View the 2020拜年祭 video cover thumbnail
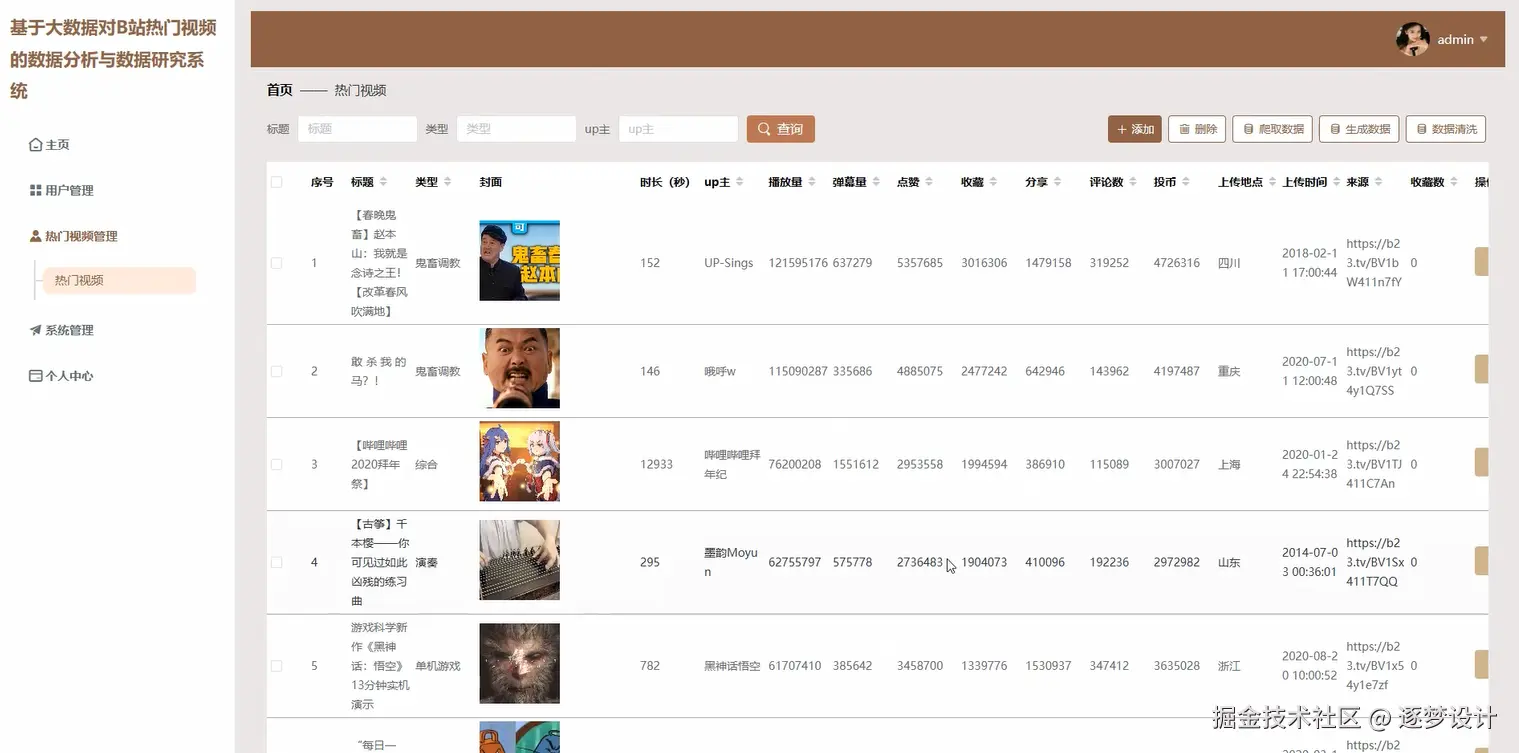 (520, 461)
